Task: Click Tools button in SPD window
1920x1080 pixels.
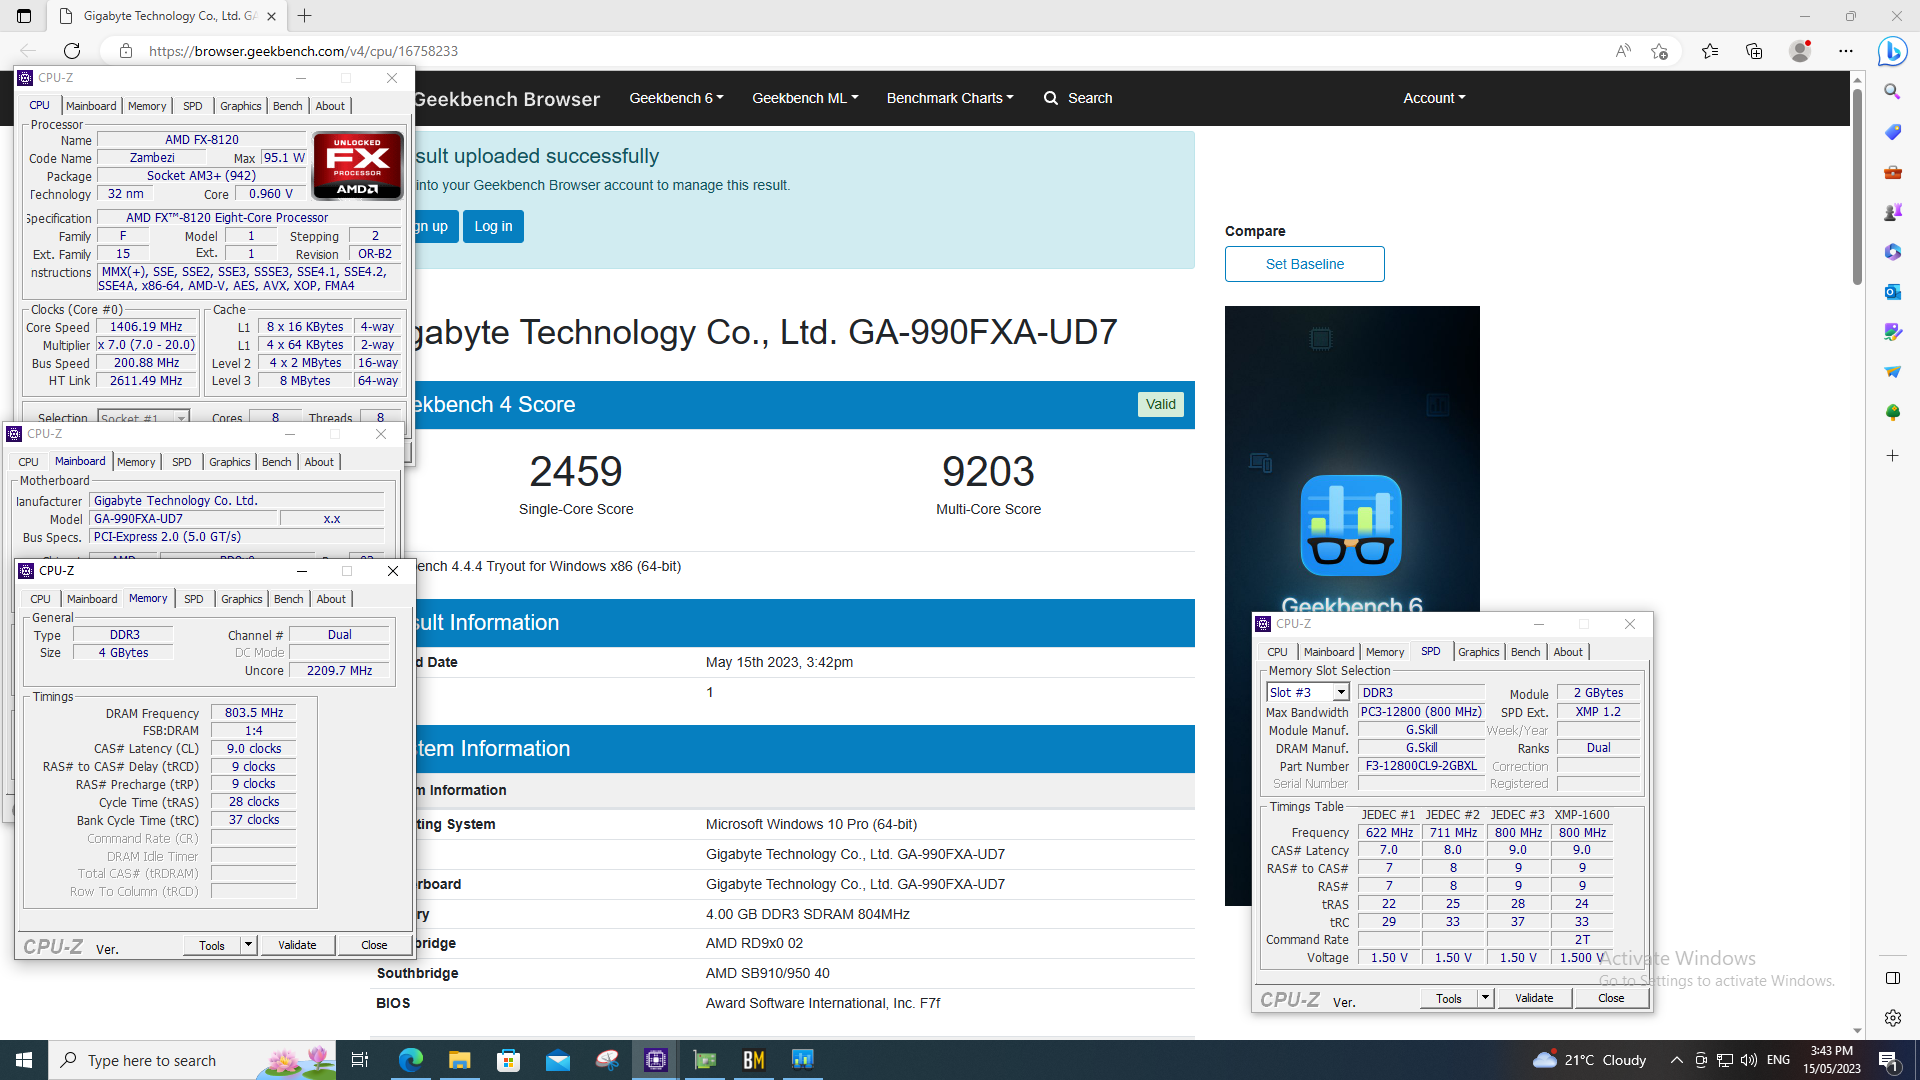Action: 1449,998
